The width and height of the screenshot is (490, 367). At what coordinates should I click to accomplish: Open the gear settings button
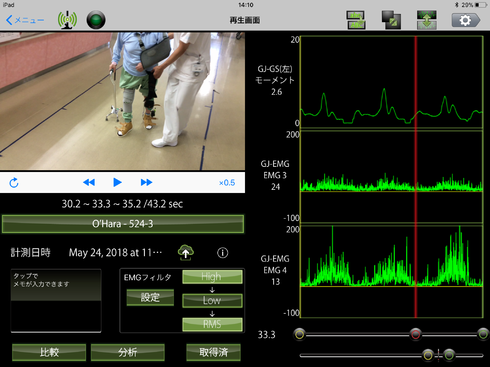coord(466,20)
